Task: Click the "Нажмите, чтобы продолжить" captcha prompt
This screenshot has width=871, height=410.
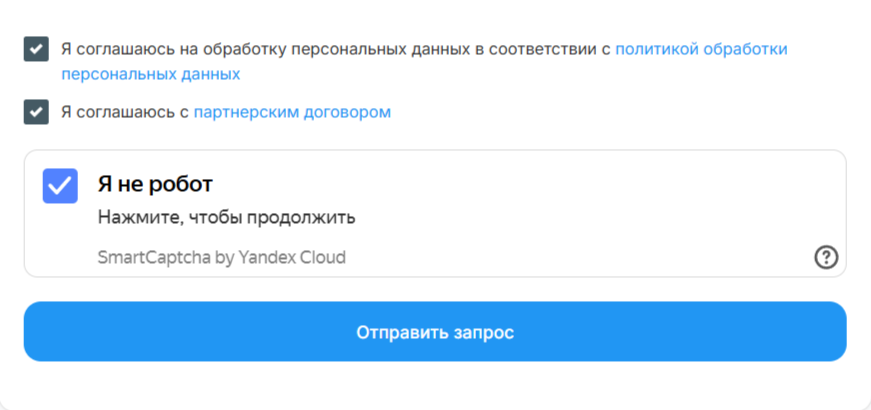Action: (x=226, y=217)
